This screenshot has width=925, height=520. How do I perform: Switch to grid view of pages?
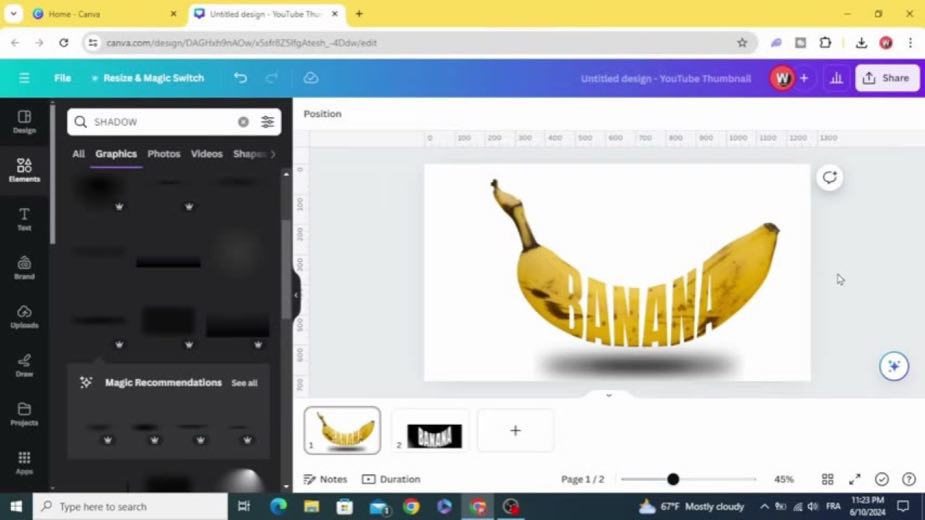[828, 479]
